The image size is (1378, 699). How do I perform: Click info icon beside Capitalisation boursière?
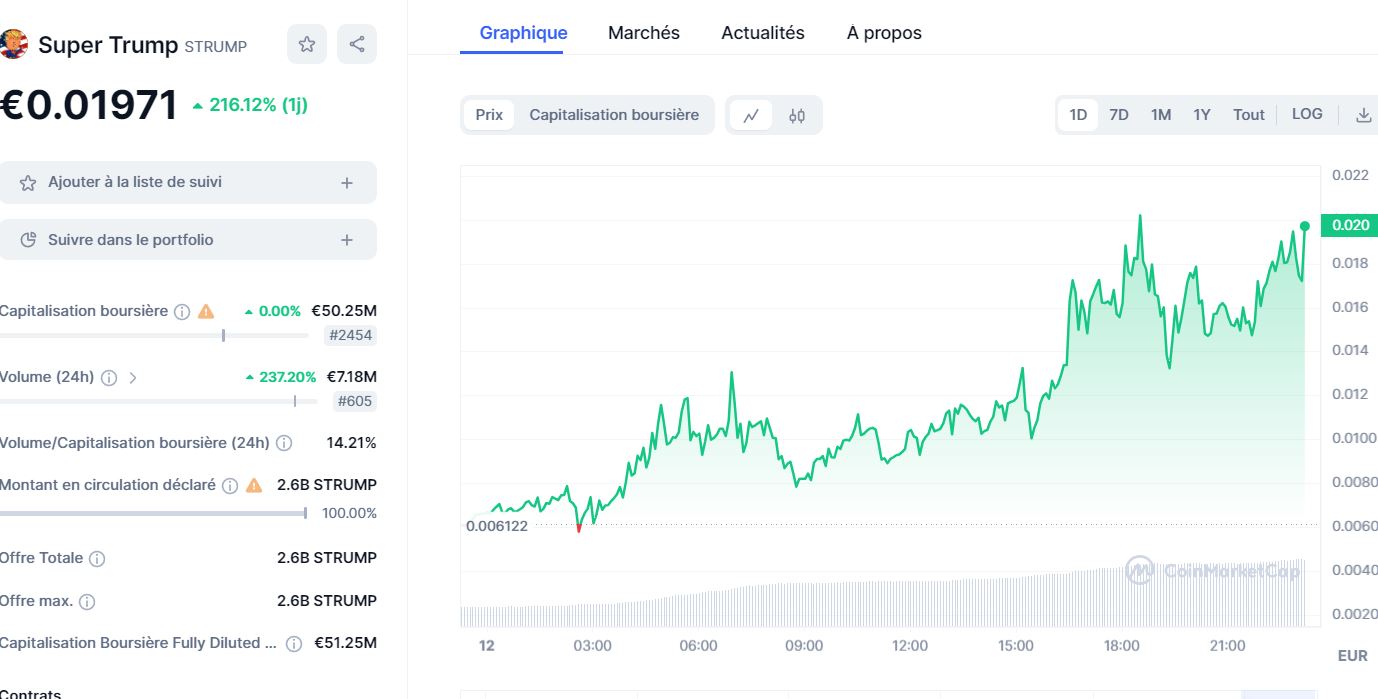point(182,312)
